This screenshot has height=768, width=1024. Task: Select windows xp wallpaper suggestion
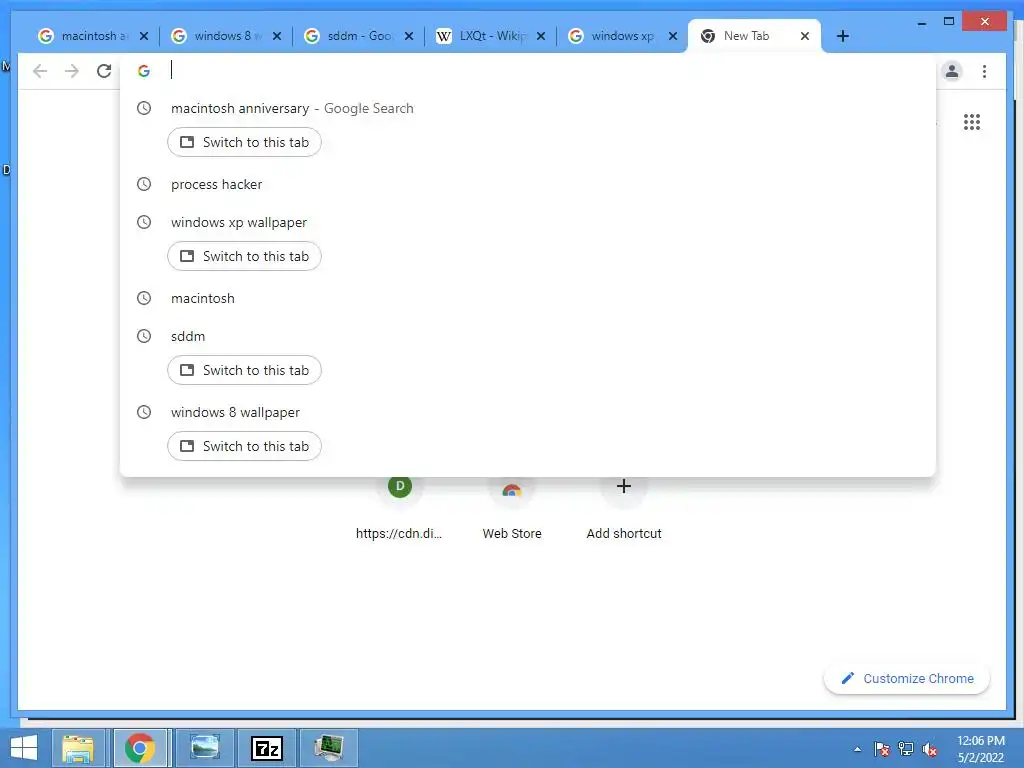[x=528, y=223]
